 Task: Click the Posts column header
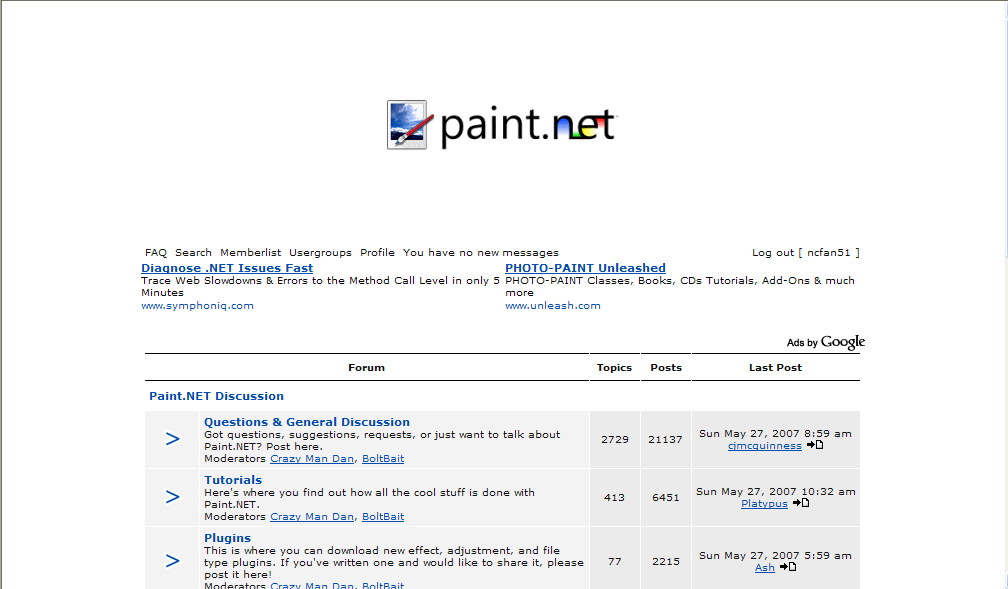point(665,368)
